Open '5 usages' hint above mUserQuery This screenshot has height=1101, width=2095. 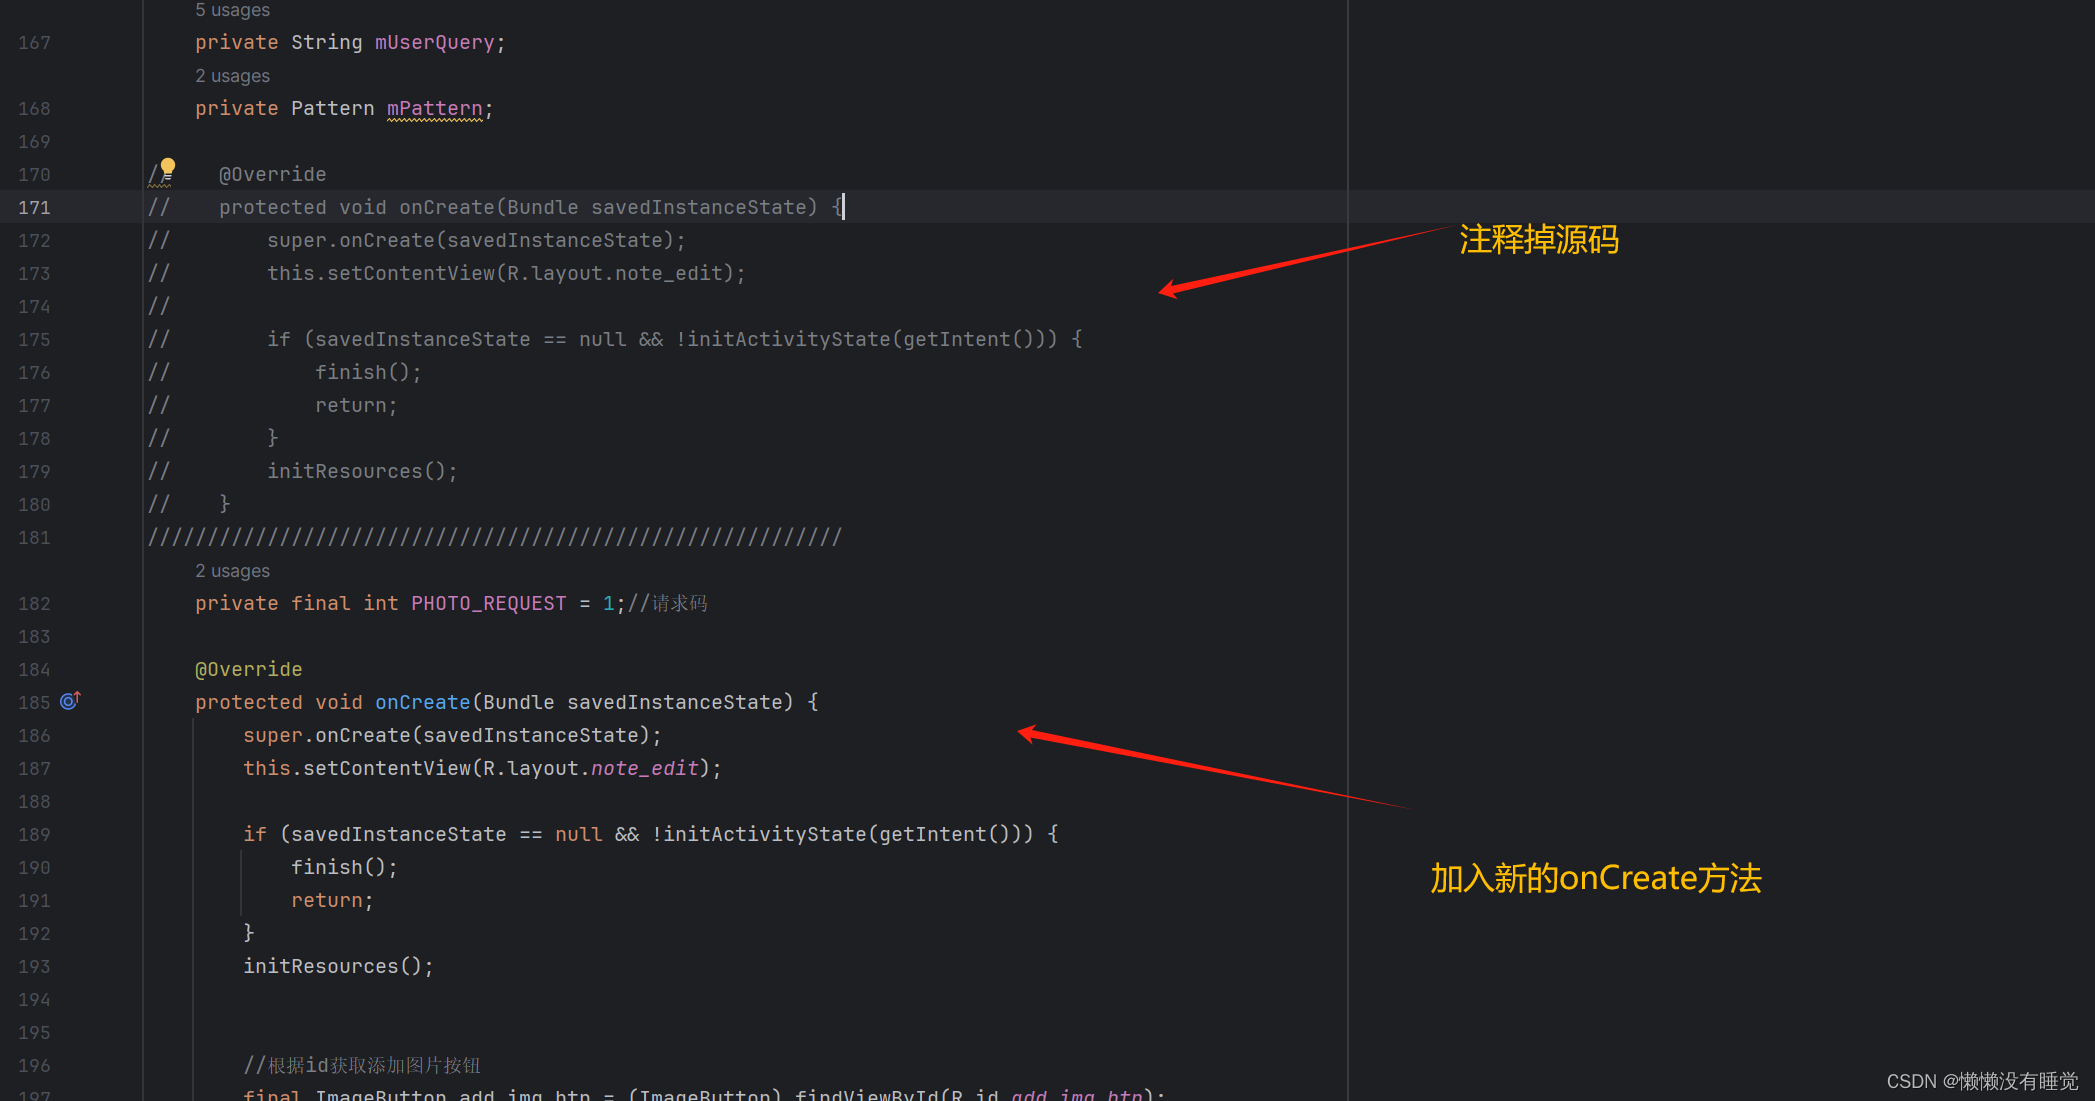click(x=232, y=10)
